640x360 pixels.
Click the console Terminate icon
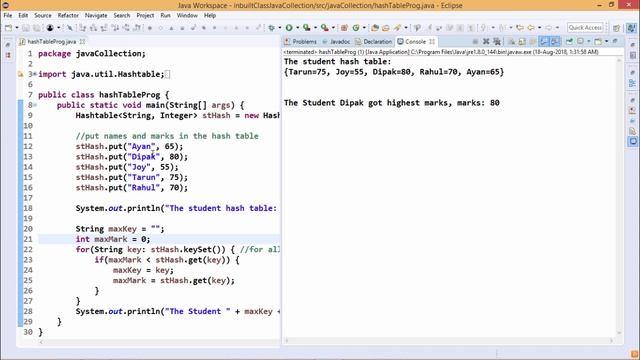click(x=475, y=41)
